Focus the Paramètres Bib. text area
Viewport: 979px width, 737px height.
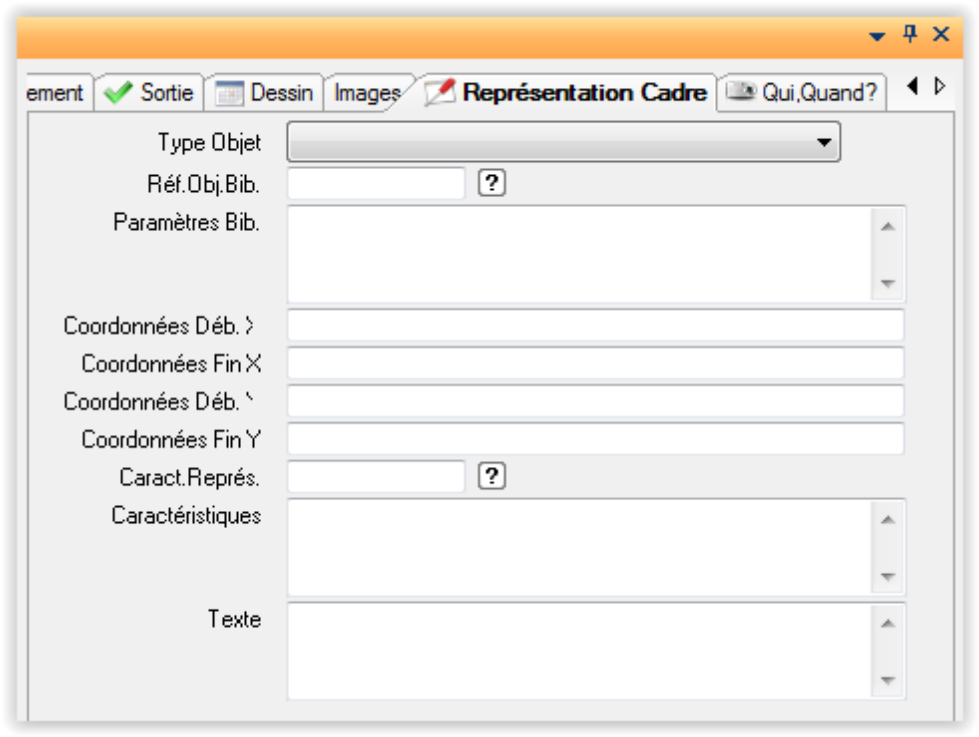coord(580,253)
